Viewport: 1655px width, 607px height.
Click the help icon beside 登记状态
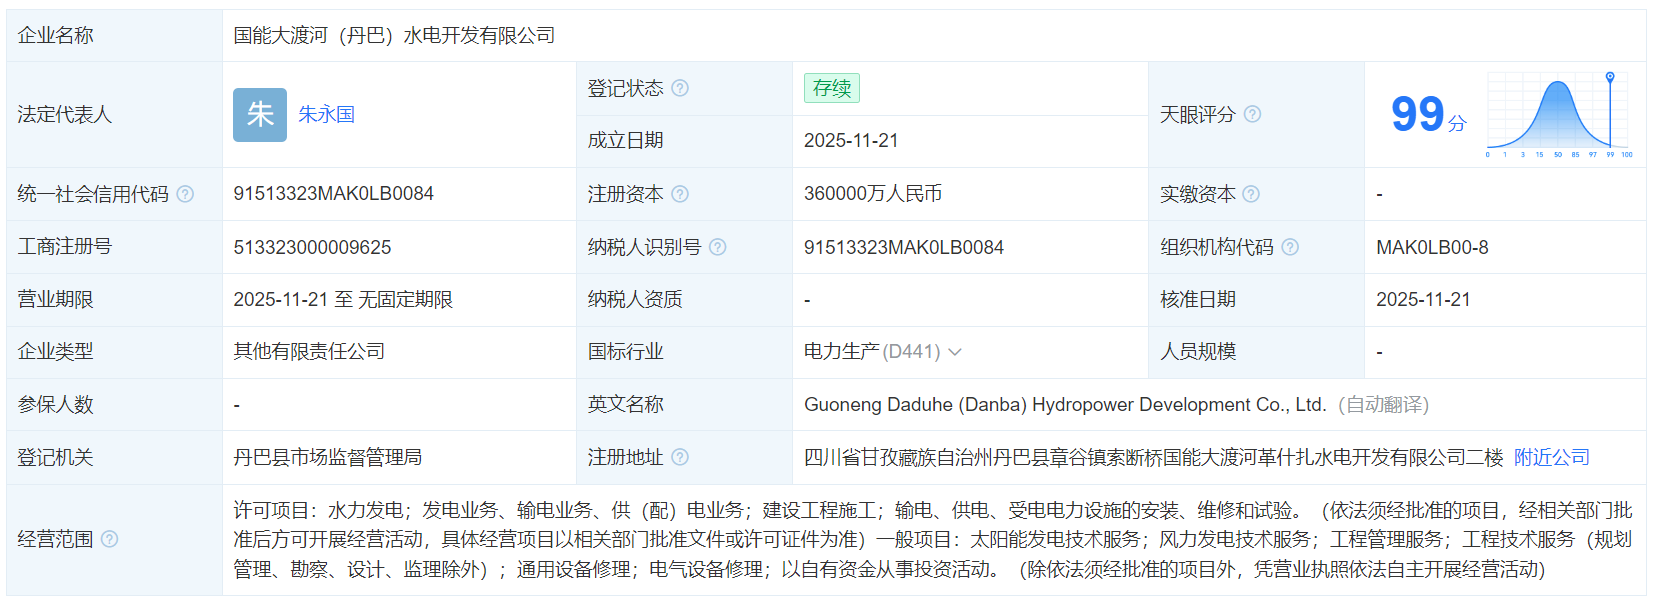coord(680,88)
